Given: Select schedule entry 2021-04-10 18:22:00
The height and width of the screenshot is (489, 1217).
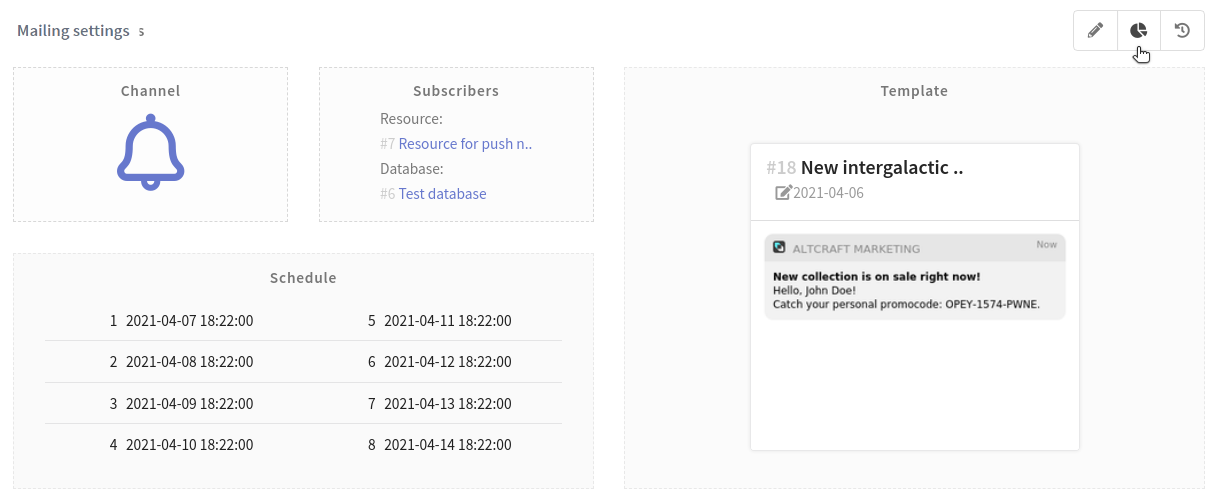Looking at the screenshot, I should tap(189, 445).
